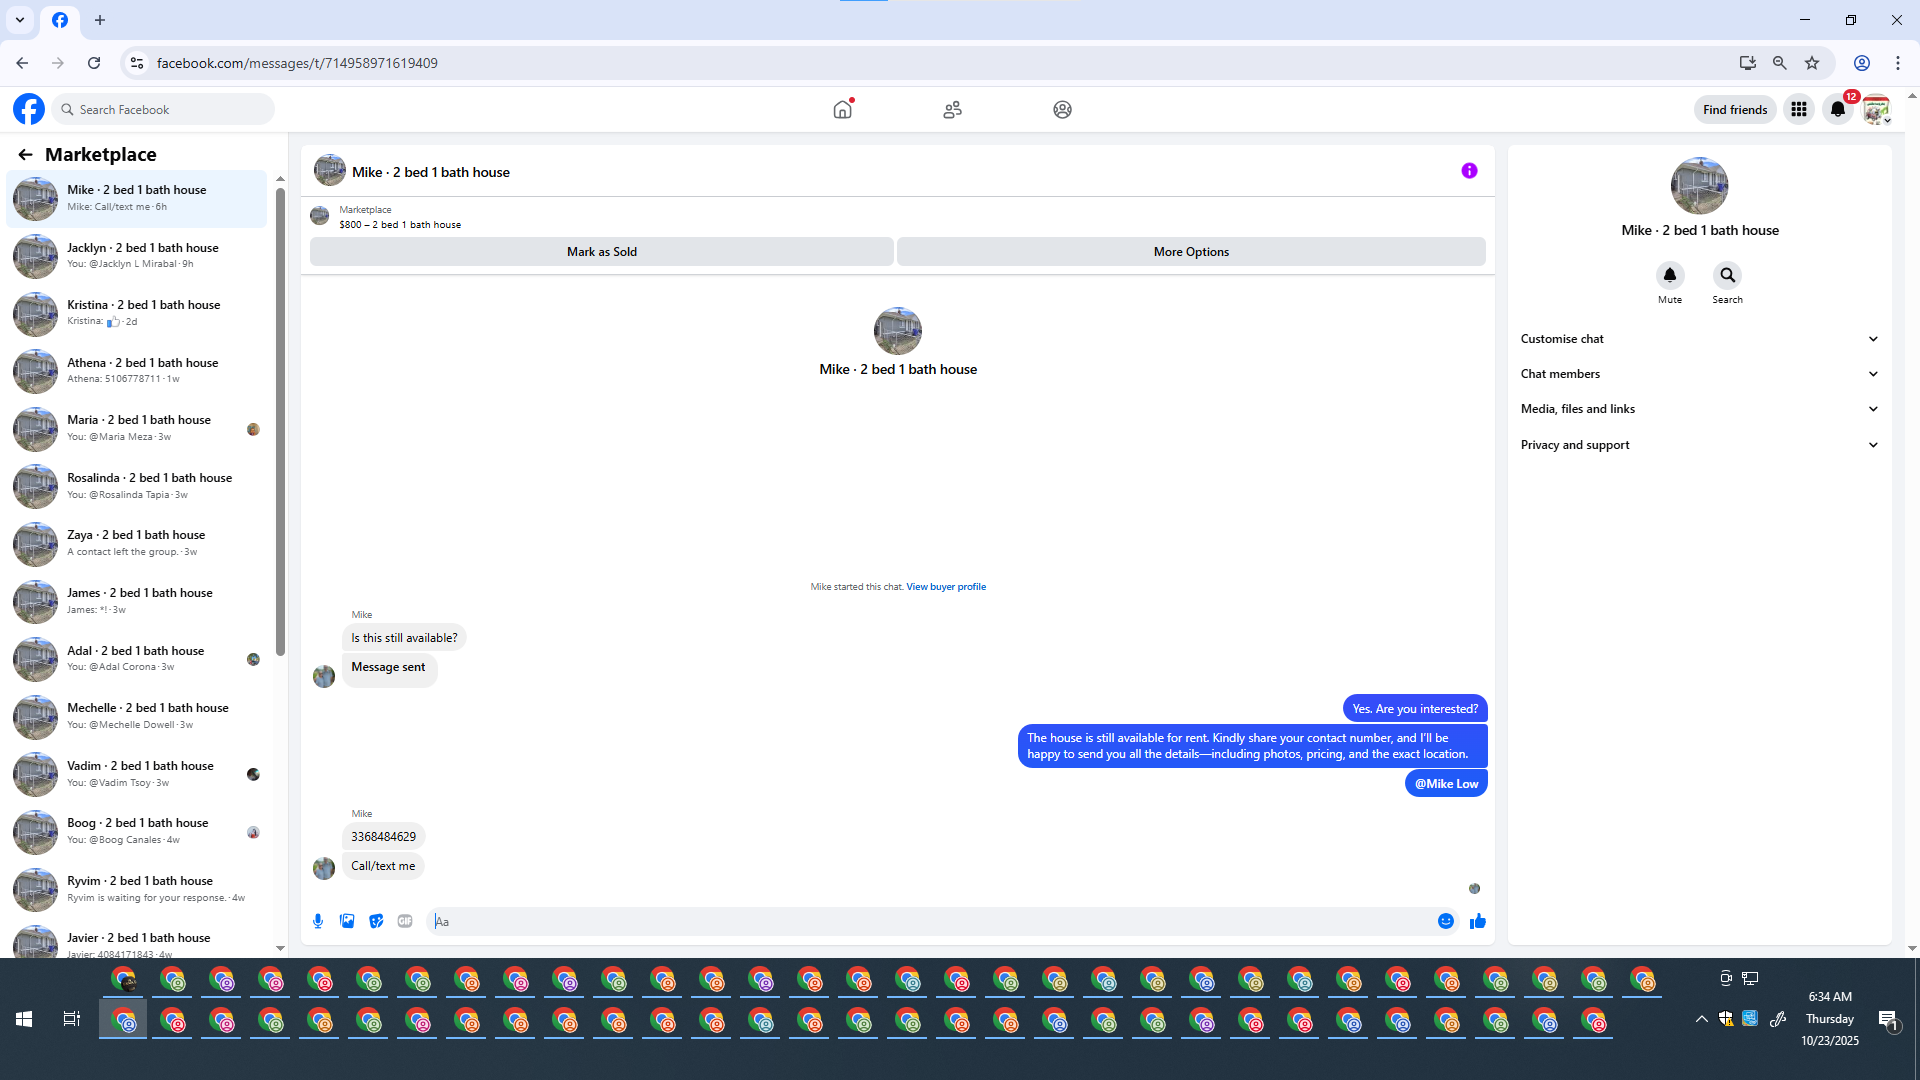Go to the Facebook Home tab
This screenshot has height=1080, width=1920.
843,110
